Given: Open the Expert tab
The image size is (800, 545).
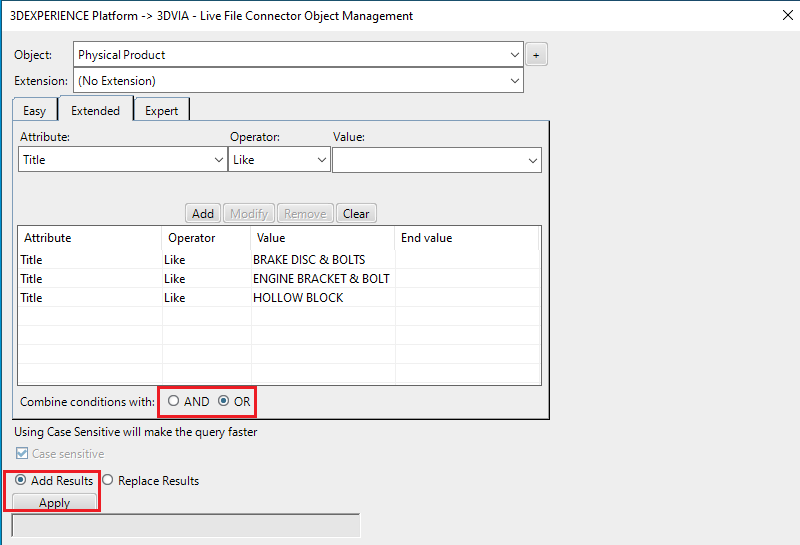Looking at the screenshot, I should click(x=161, y=111).
